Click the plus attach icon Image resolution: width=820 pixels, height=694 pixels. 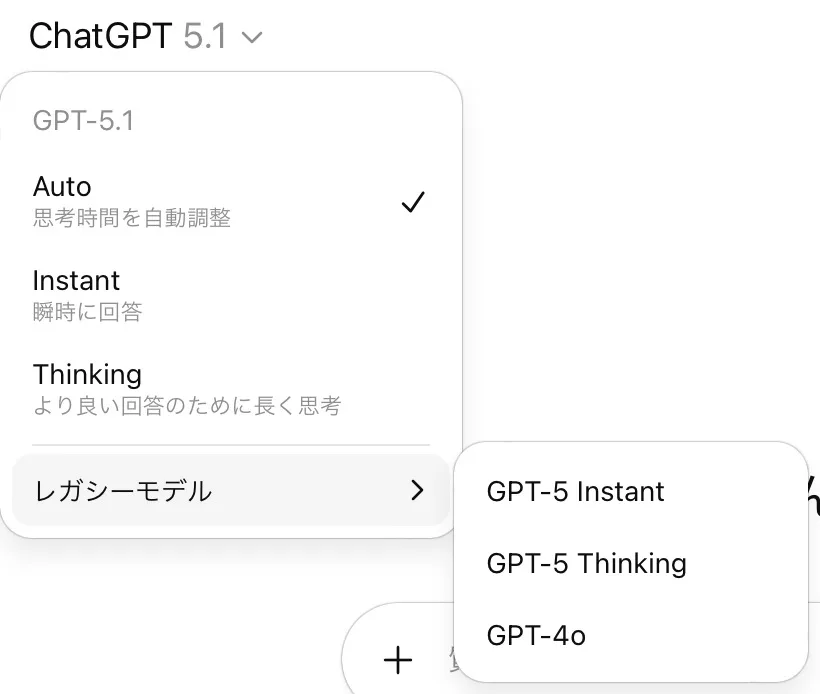pos(398,660)
